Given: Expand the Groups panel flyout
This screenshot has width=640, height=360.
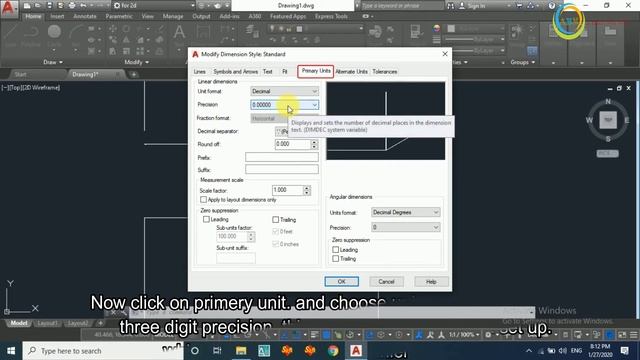Looking at the screenshot, I should pyautogui.click(x=523, y=62).
